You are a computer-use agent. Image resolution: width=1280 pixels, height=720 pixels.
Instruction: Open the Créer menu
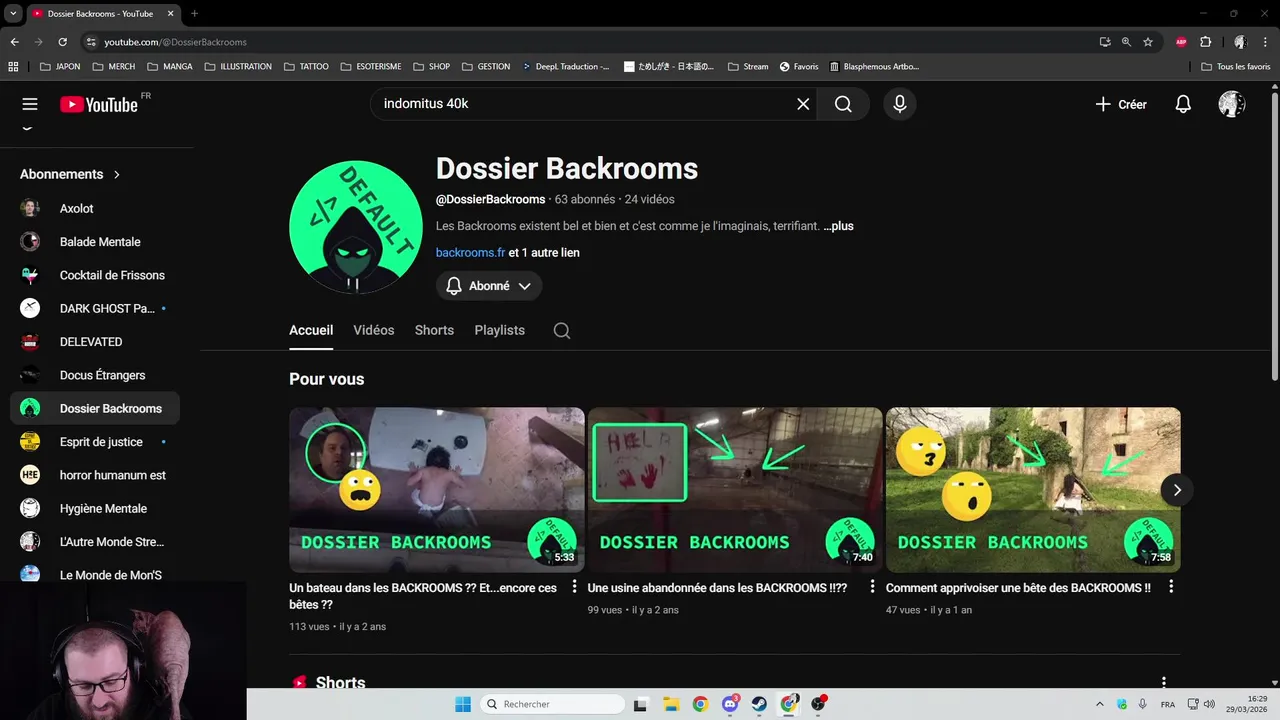[1121, 104]
